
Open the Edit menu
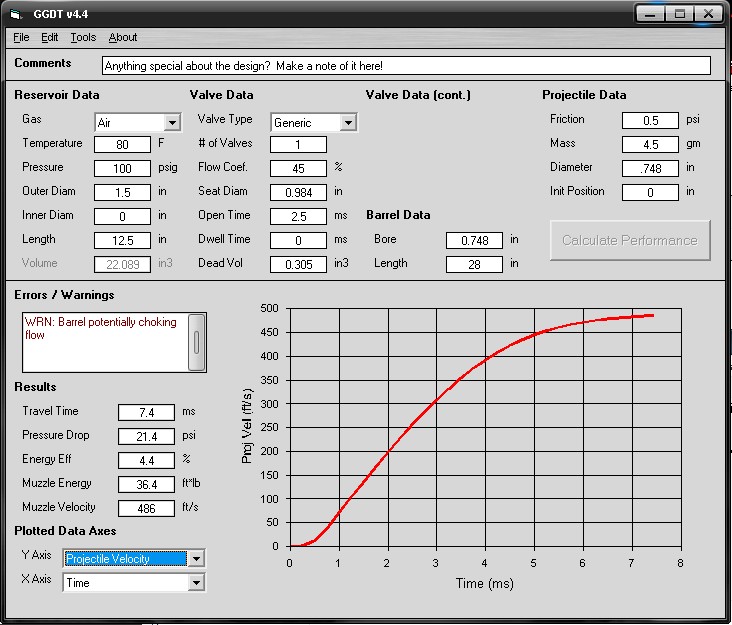[50, 38]
